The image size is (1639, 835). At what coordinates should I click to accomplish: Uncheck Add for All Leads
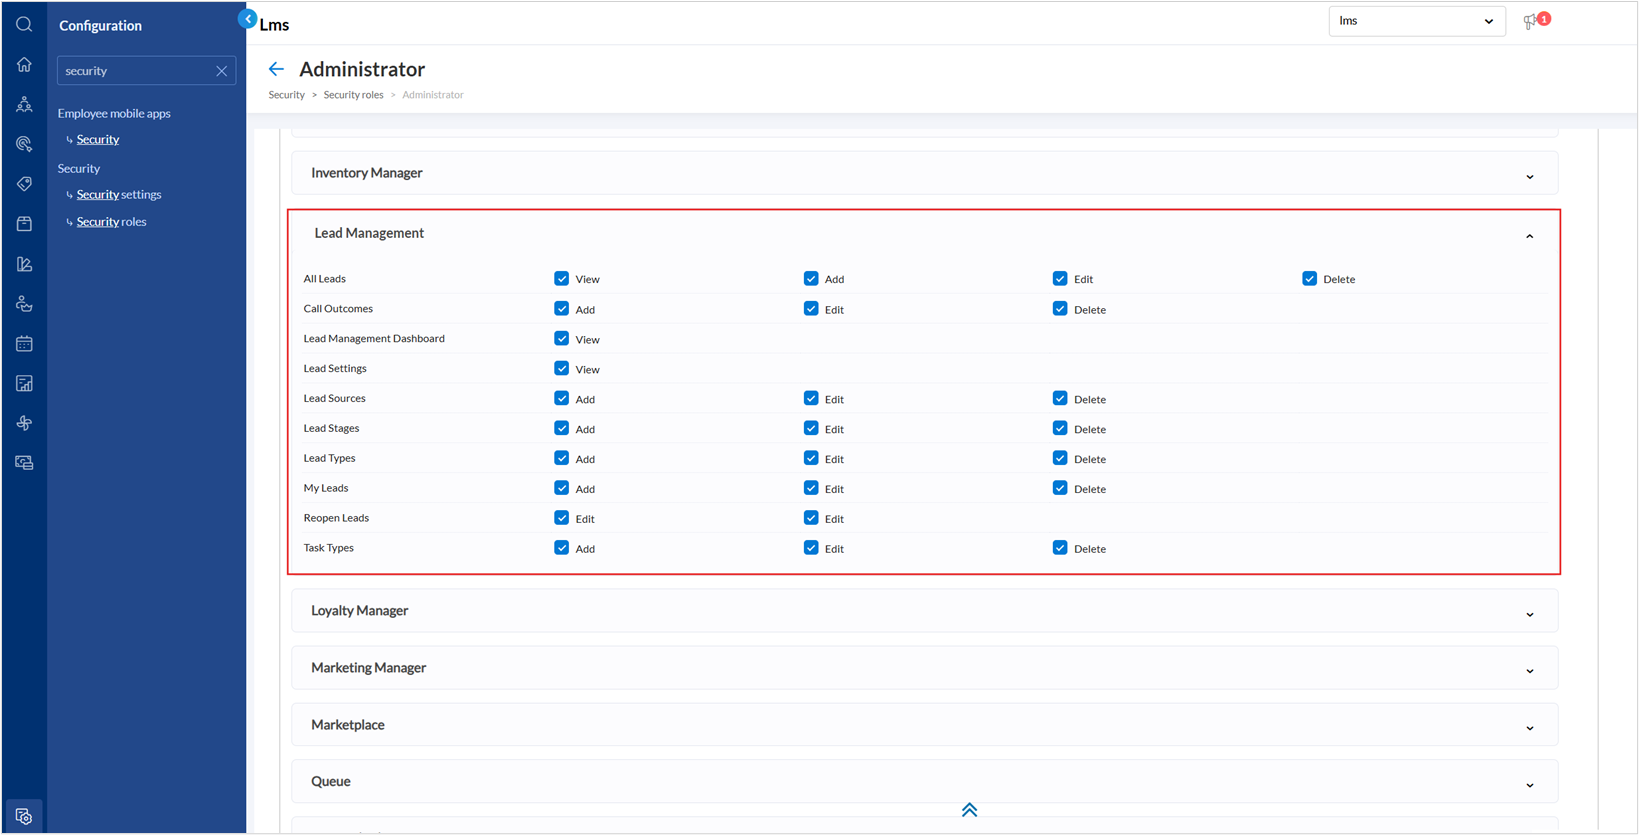[x=811, y=279]
